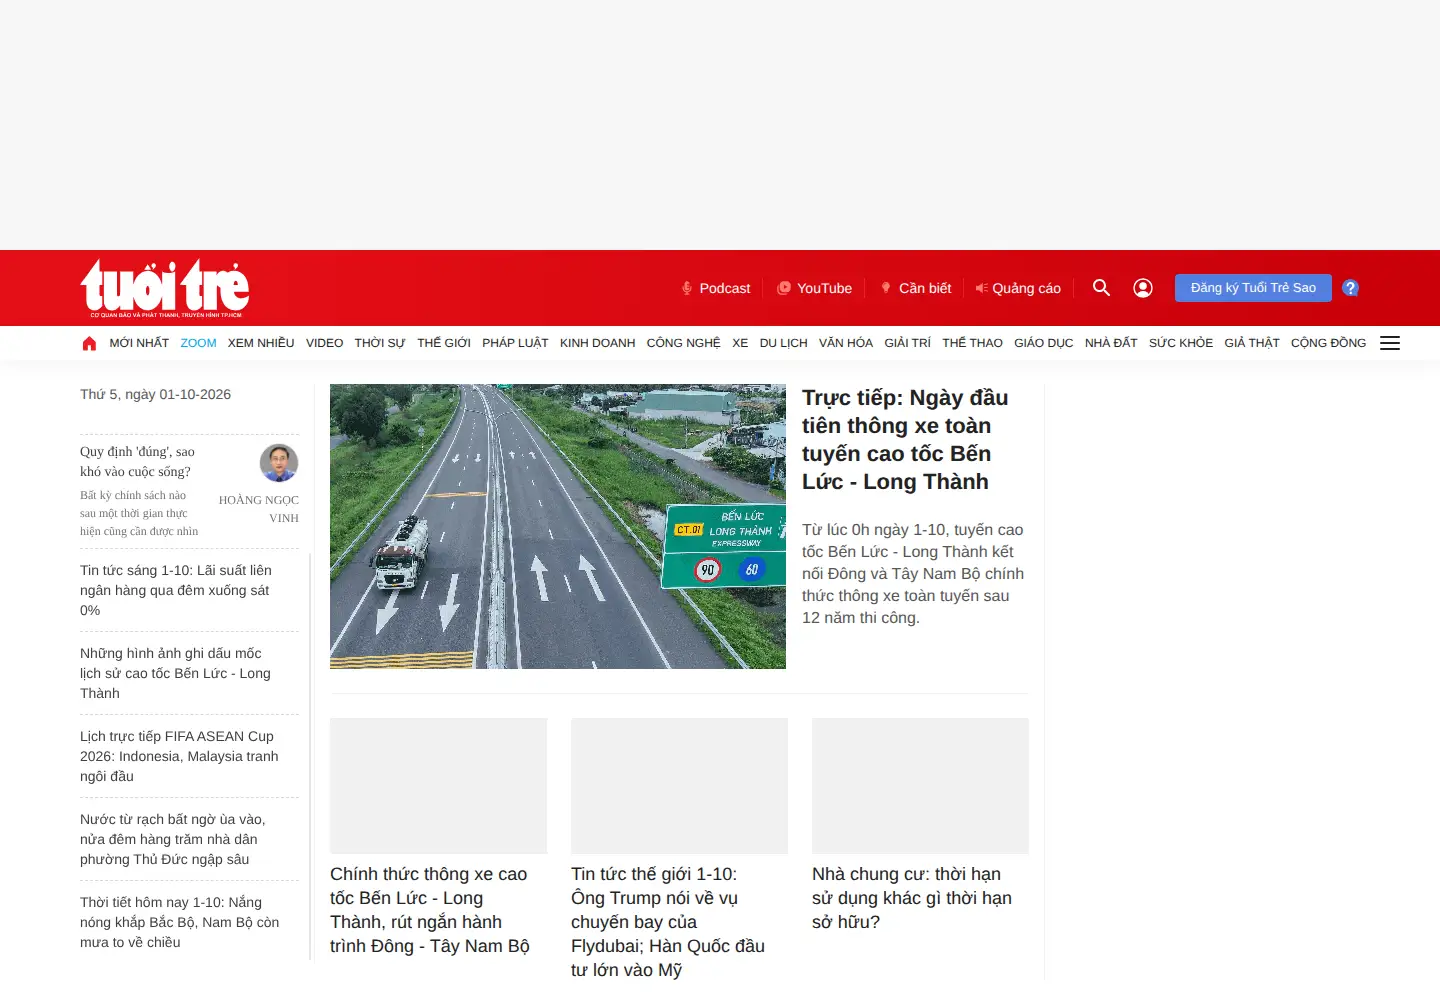Select the XEM NHIỀU menu item
The height and width of the screenshot is (1000, 1440).
pyautogui.click(x=261, y=343)
